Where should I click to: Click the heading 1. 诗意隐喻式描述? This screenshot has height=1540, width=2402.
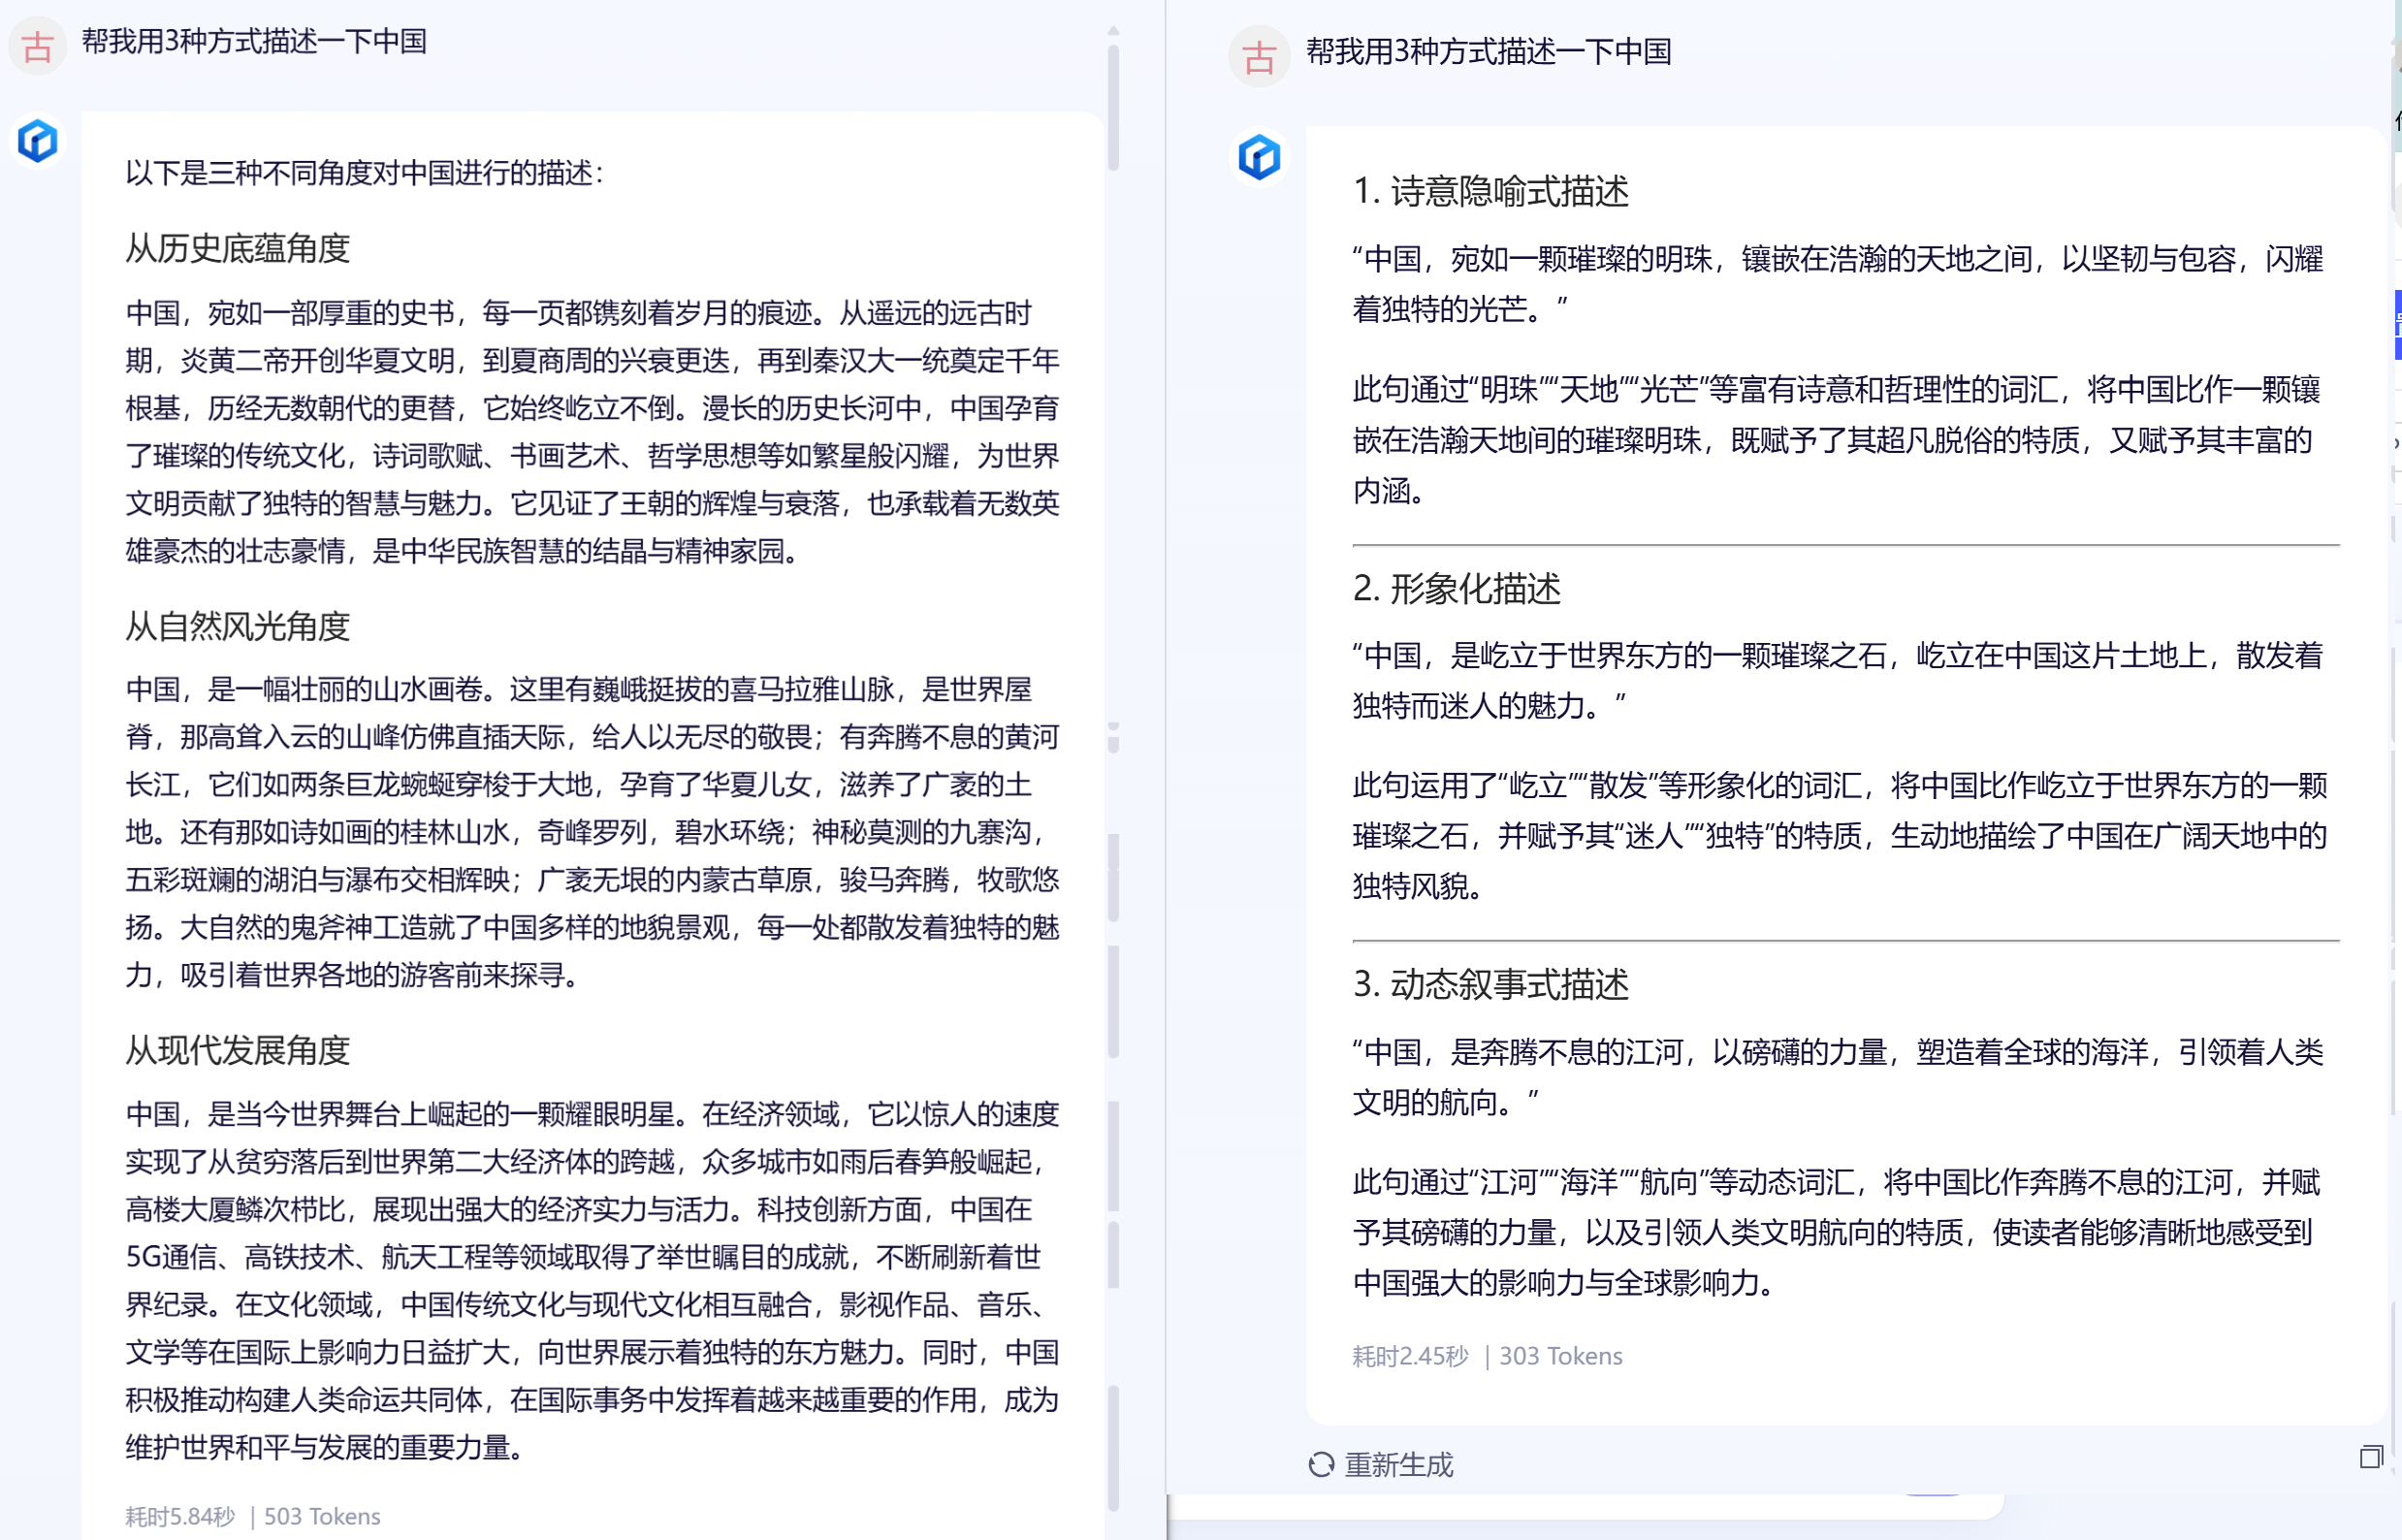tap(1491, 191)
